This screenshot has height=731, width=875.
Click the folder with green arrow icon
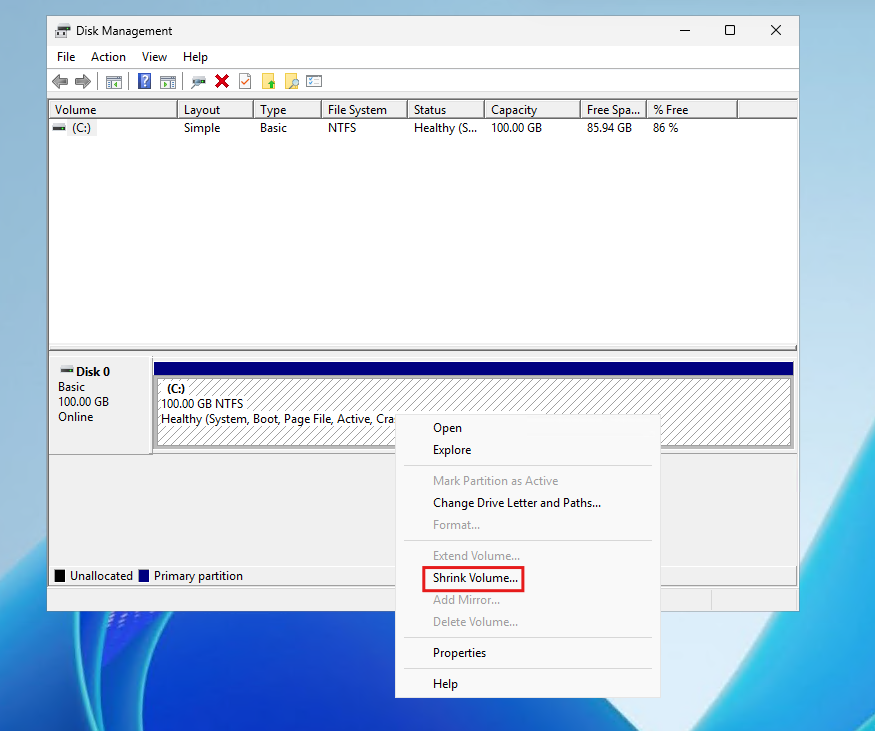pos(268,81)
